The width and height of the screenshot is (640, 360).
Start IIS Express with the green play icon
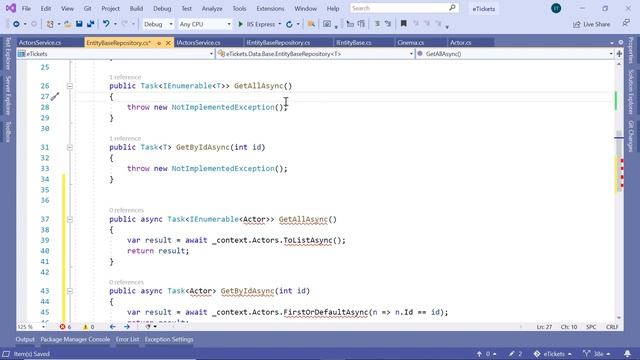pos(240,24)
